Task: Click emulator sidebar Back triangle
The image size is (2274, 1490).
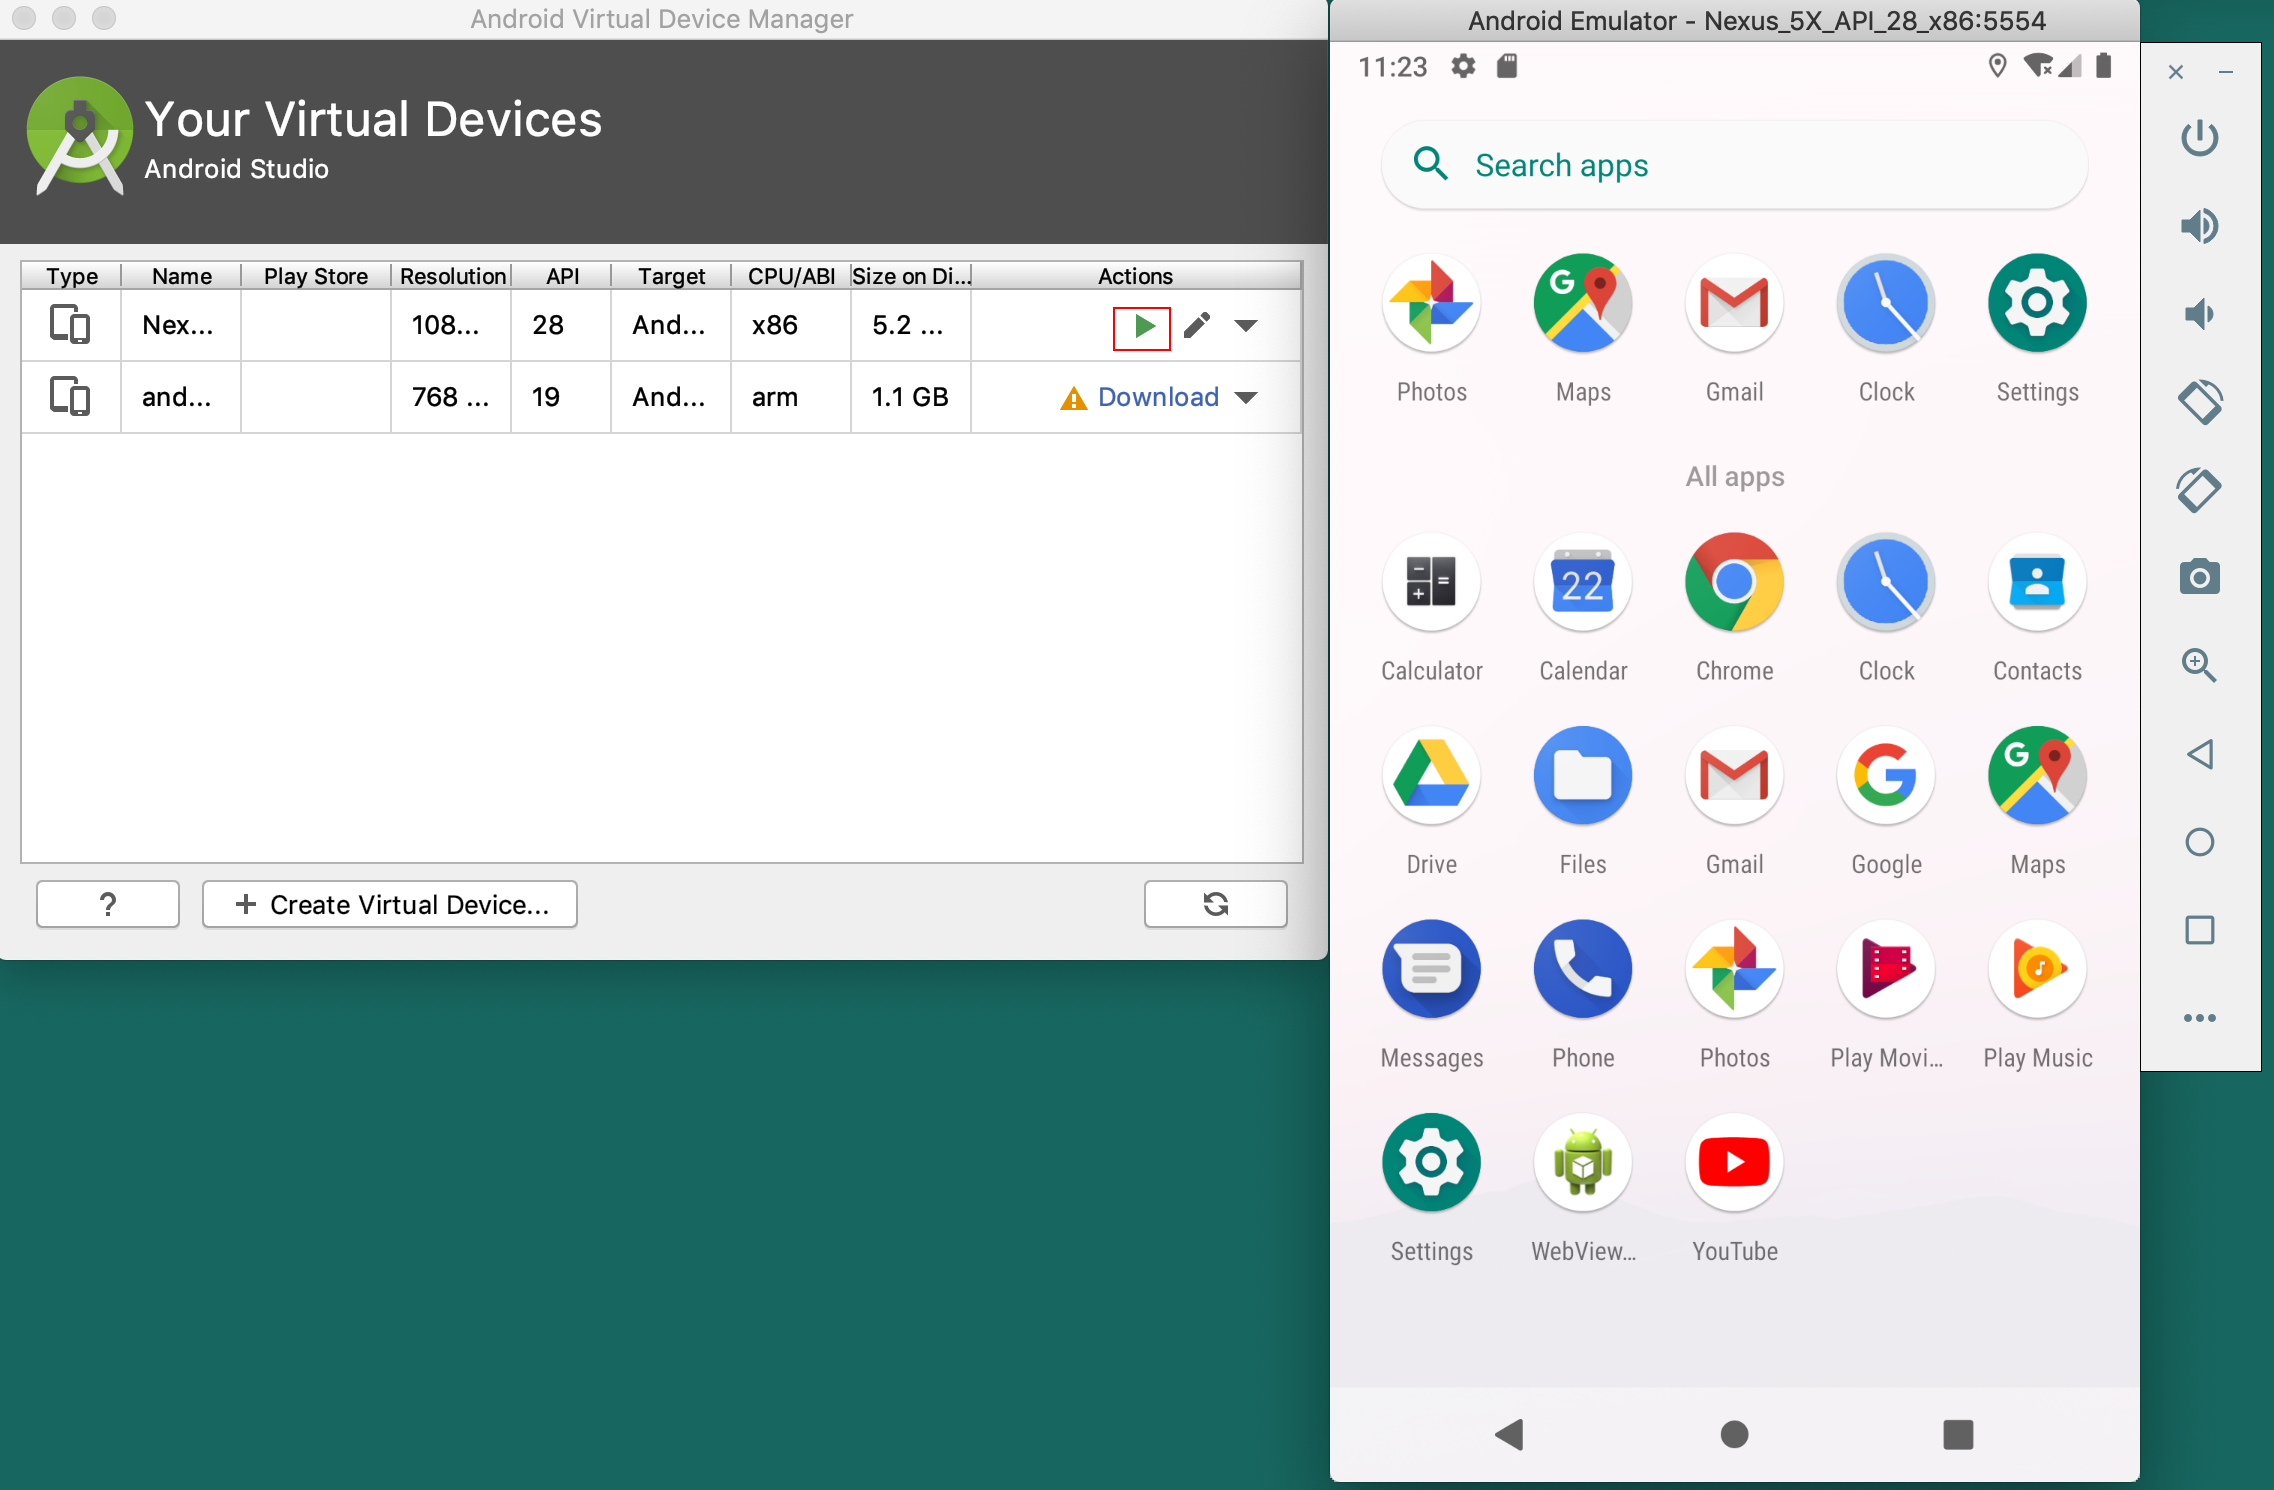Action: (x=2200, y=754)
